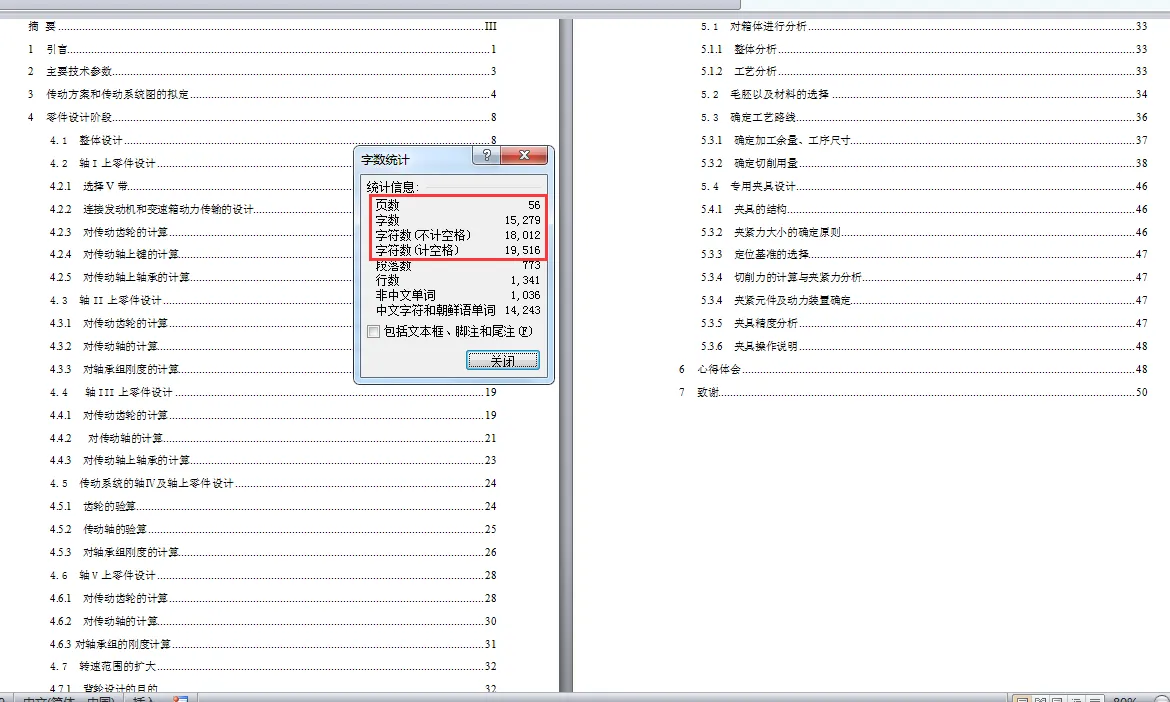The image size is (1170, 702).
Task: Click 7 致谢 contents entry
Action: pos(913,392)
